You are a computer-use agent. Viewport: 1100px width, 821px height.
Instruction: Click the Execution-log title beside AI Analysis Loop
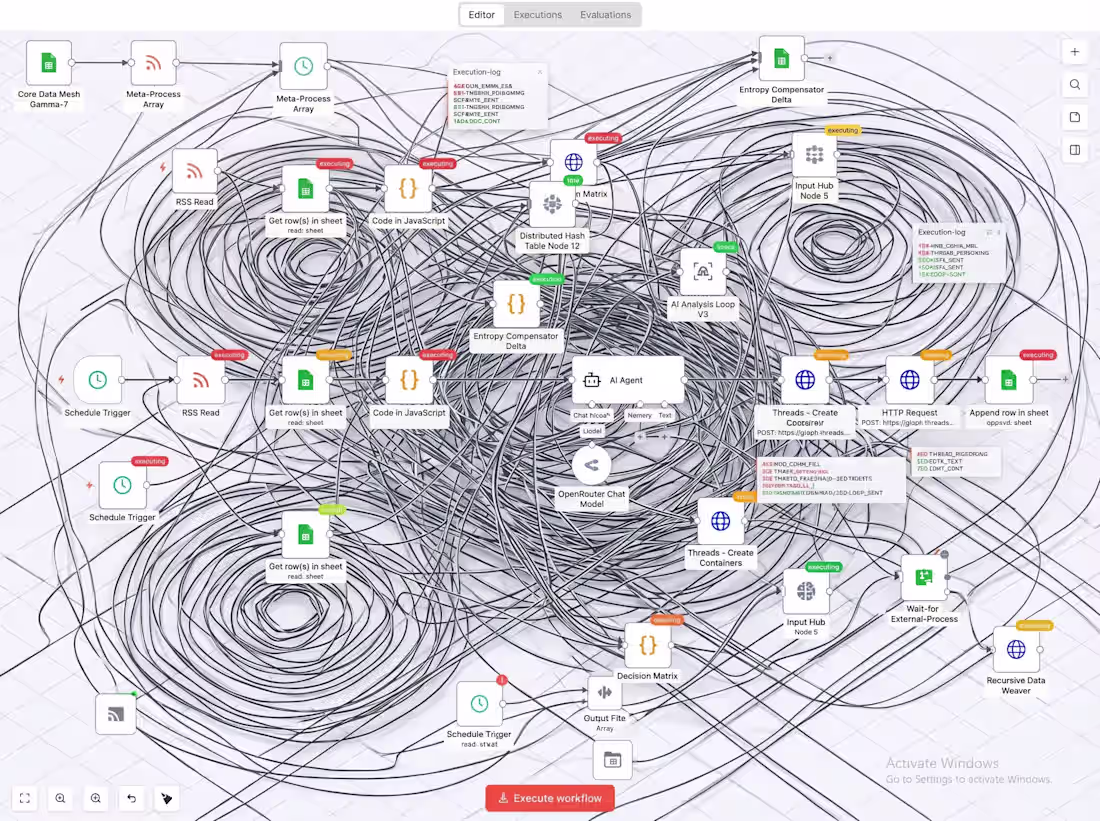pyautogui.click(x=941, y=232)
